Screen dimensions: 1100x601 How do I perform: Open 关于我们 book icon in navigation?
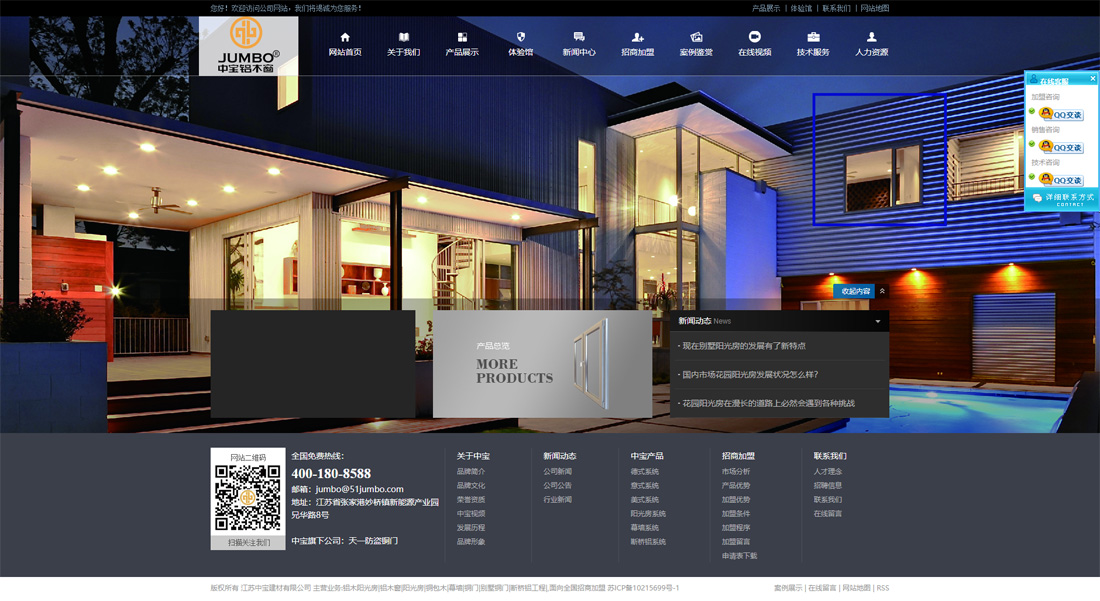[x=403, y=37]
